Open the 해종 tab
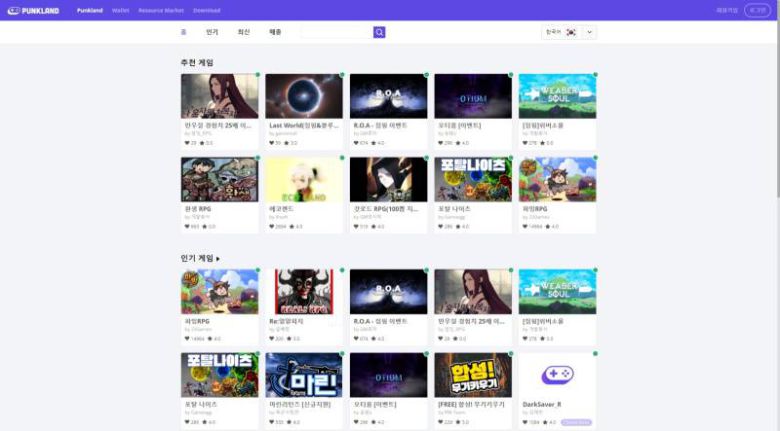This screenshot has width=780, height=431. click(x=275, y=32)
